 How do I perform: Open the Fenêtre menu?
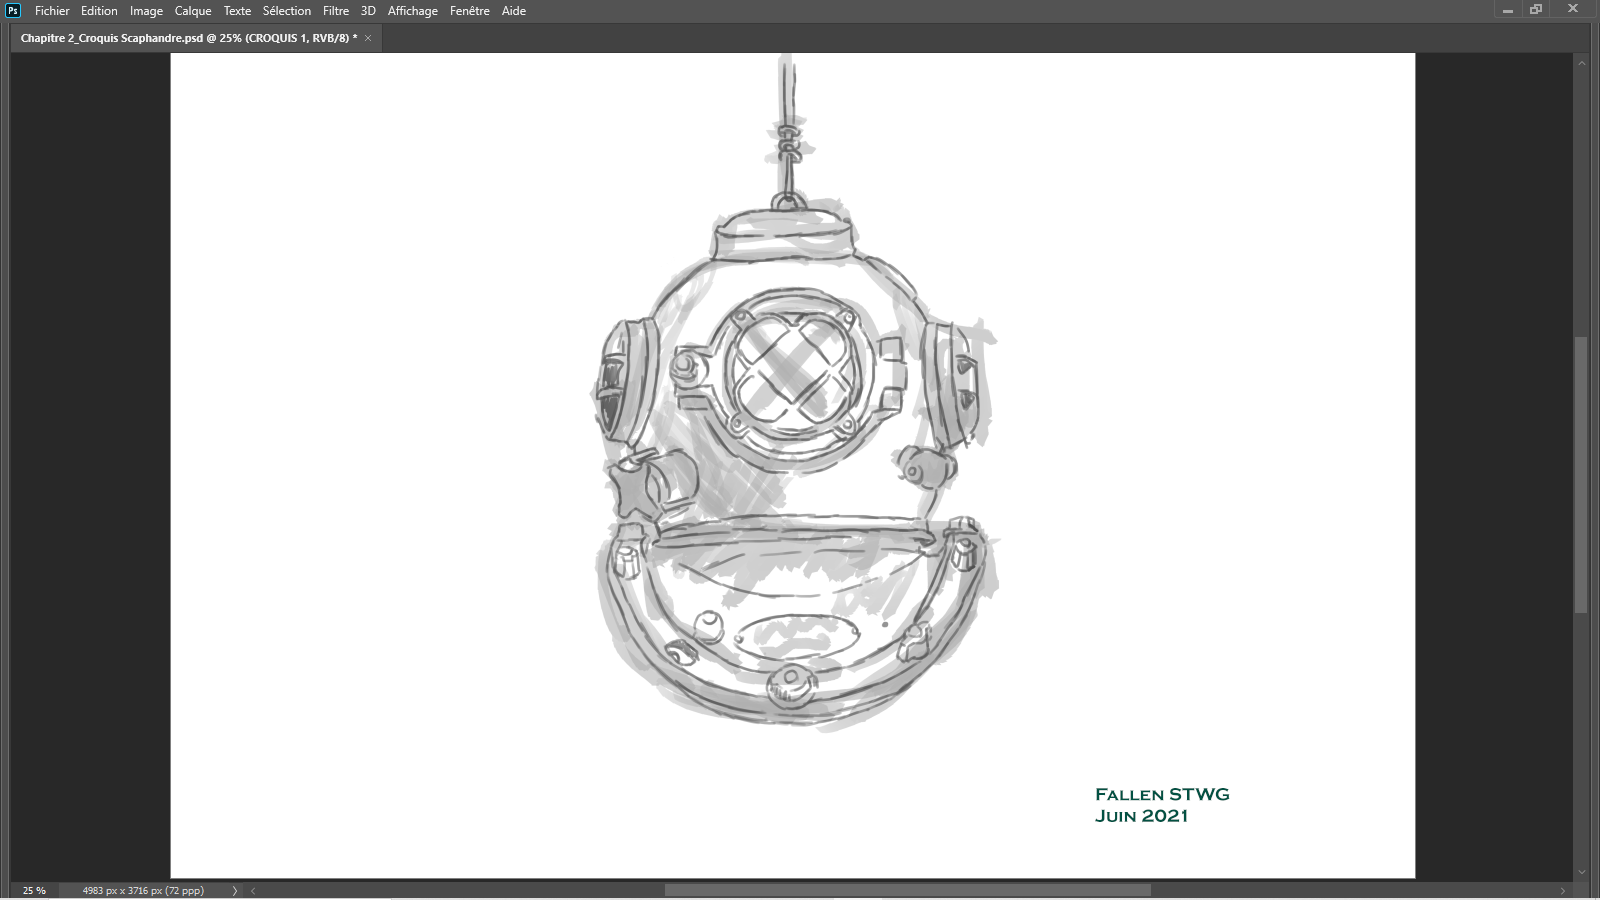tap(470, 11)
